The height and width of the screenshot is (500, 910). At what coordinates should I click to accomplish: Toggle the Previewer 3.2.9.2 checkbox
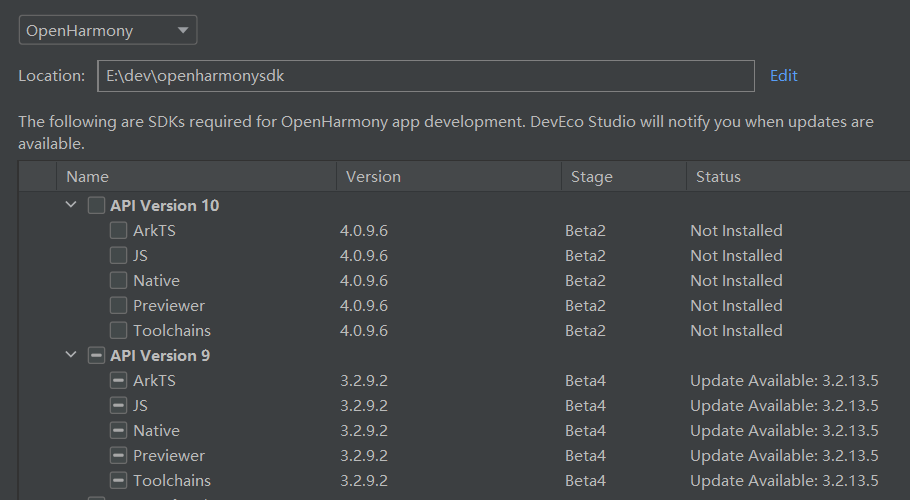(118, 455)
